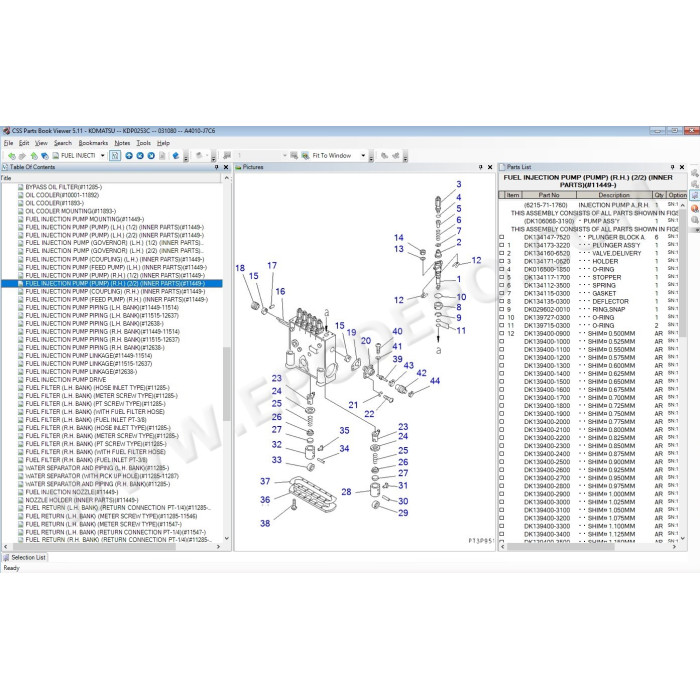The height and width of the screenshot is (700, 700).
Task: Select BYPASS OIL FILTER(#11285-) entry
Action: [63, 187]
